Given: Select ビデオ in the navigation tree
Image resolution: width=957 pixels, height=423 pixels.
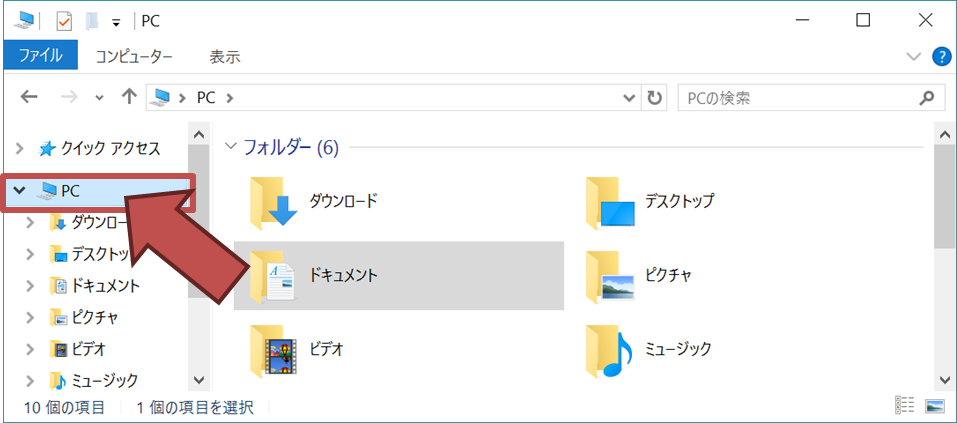Looking at the screenshot, I should click(x=88, y=349).
